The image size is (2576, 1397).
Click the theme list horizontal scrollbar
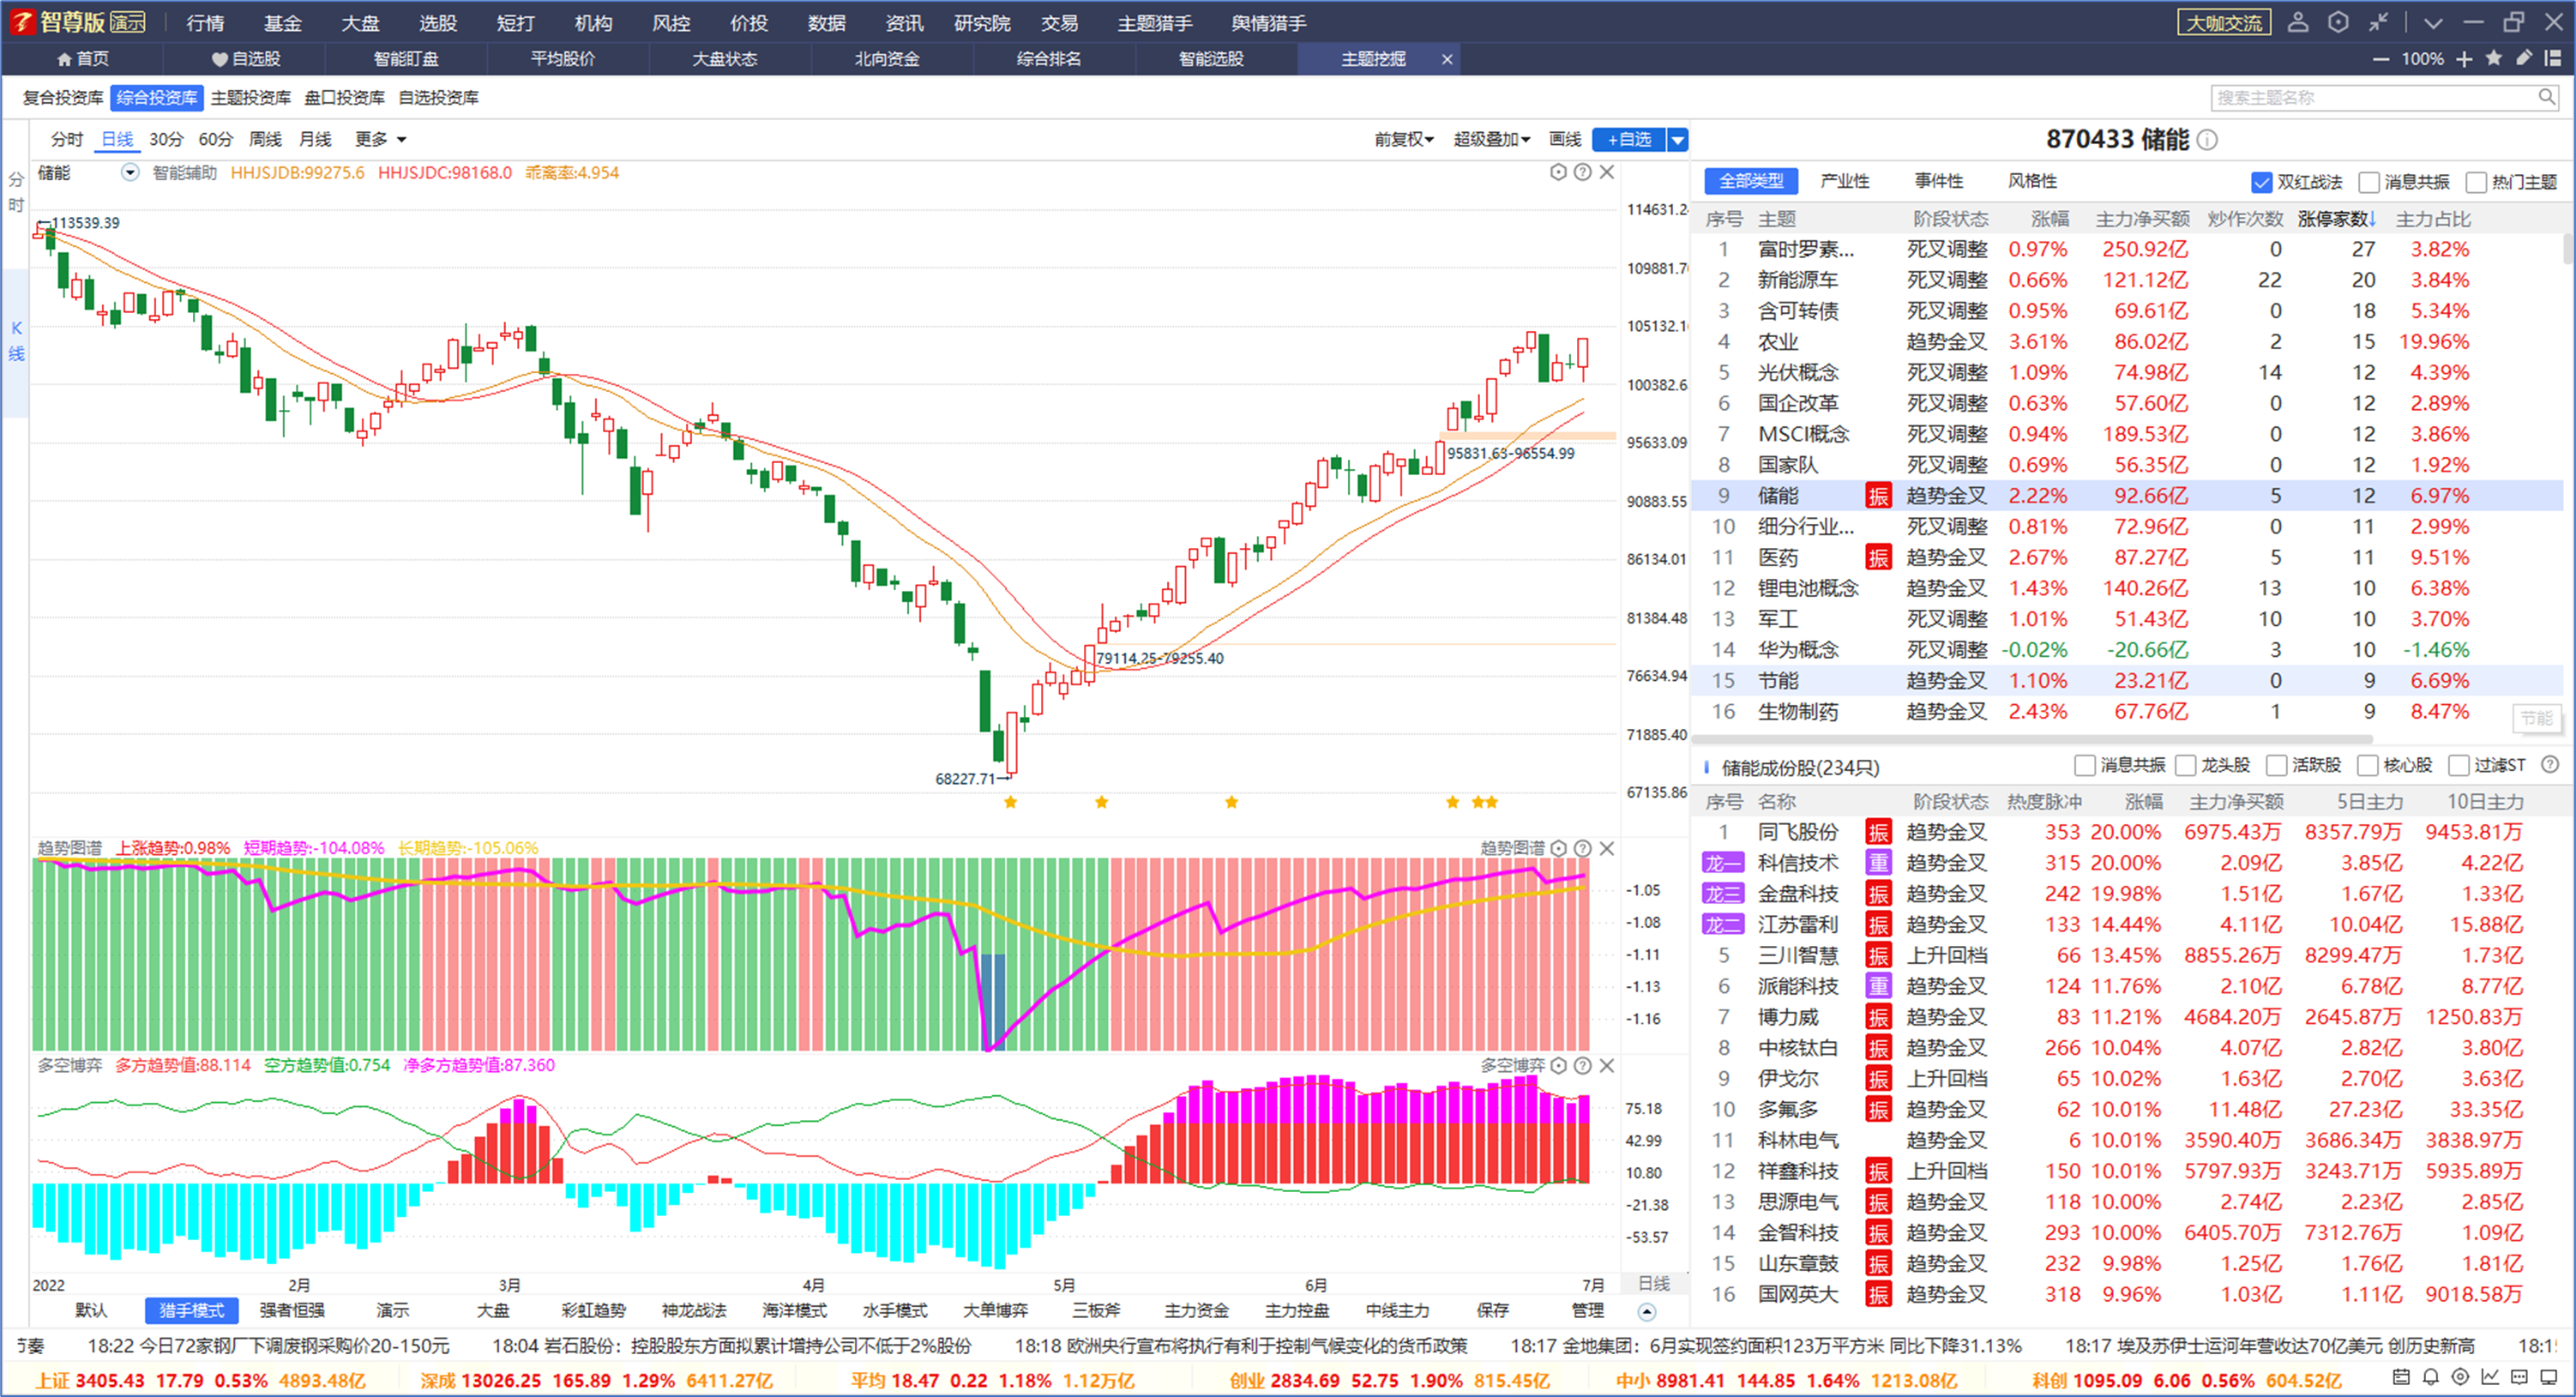(2034, 739)
